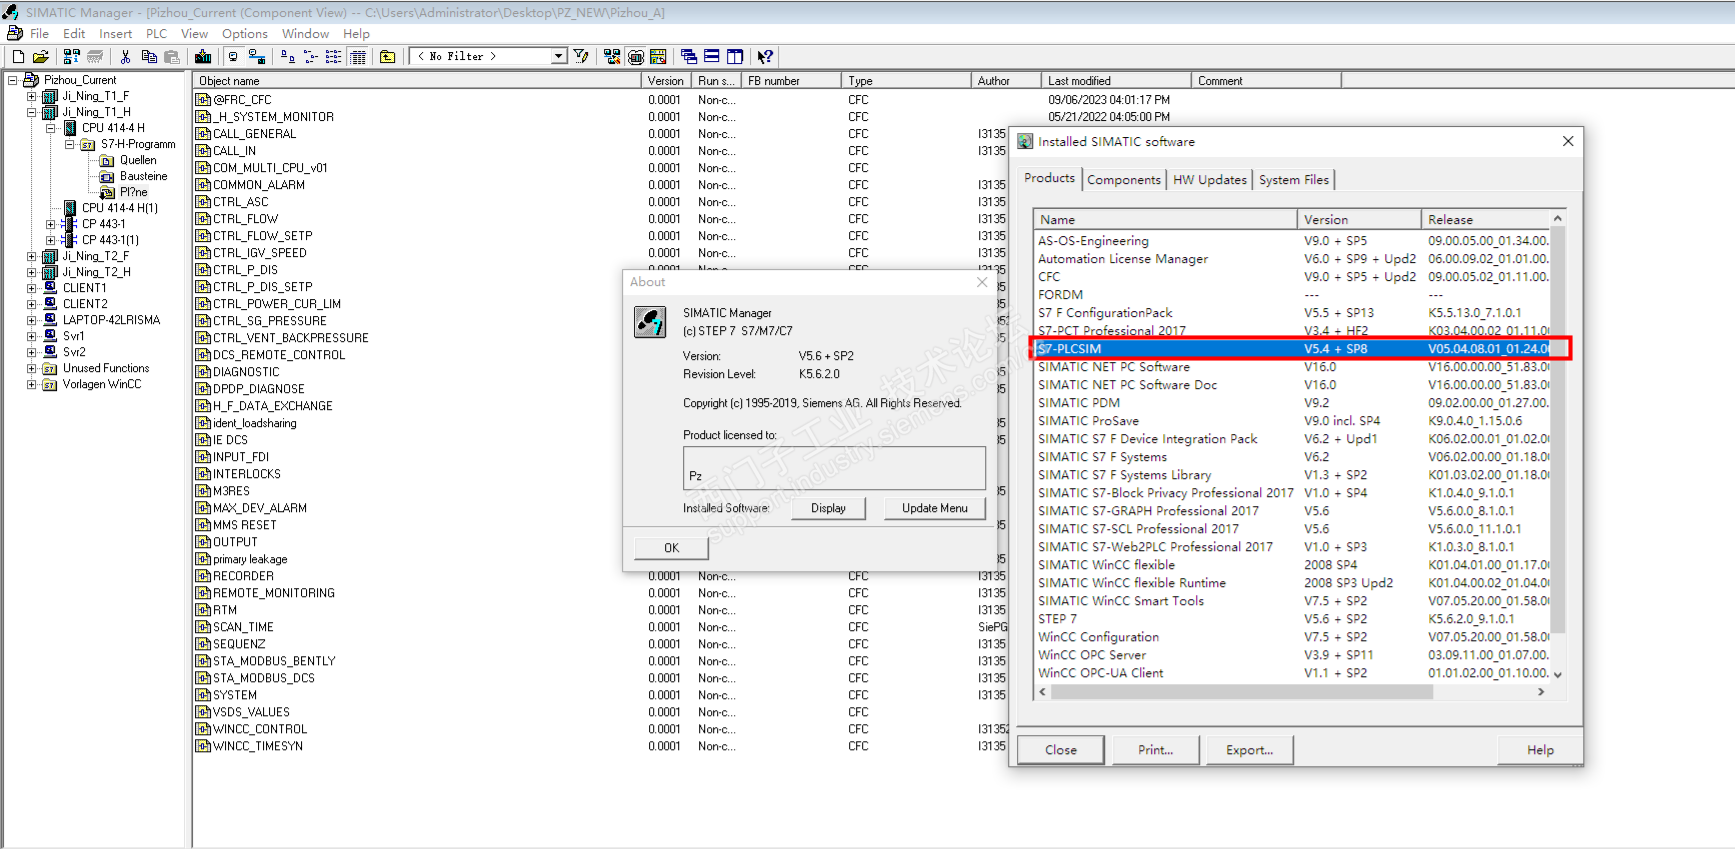Open a project using the folder toolbar icon
The width and height of the screenshot is (1735, 849).
(41, 57)
